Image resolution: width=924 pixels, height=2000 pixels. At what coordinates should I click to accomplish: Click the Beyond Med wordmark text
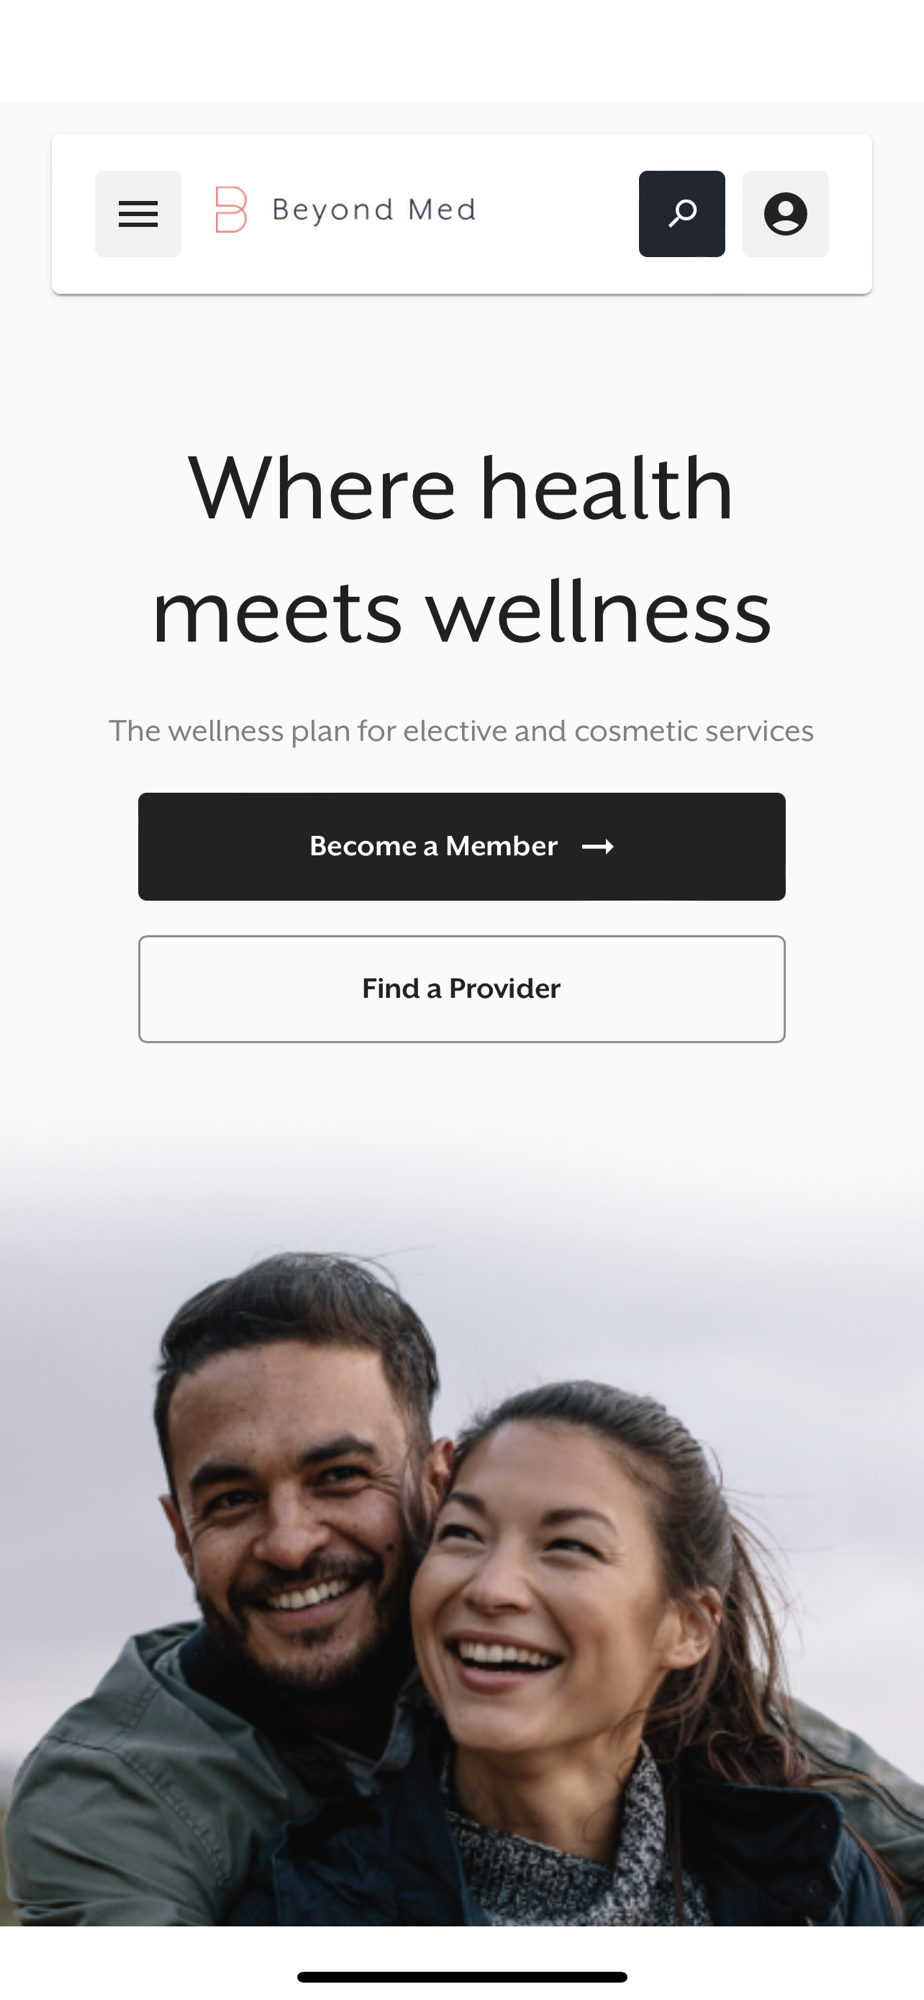coord(374,210)
